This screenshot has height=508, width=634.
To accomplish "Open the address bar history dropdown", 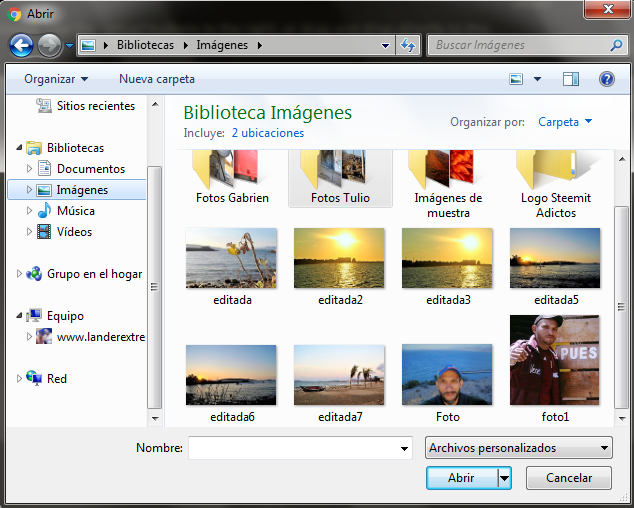I will pyautogui.click(x=385, y=45).
